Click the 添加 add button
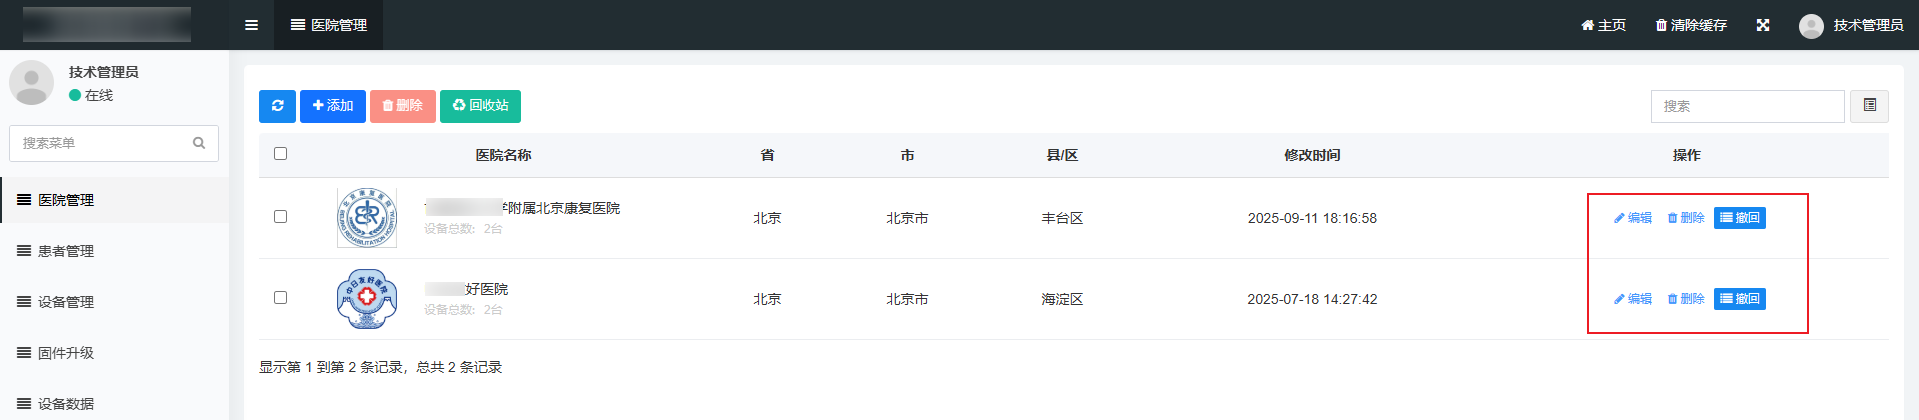This screenshot has width=1919, height=420. 333,106
